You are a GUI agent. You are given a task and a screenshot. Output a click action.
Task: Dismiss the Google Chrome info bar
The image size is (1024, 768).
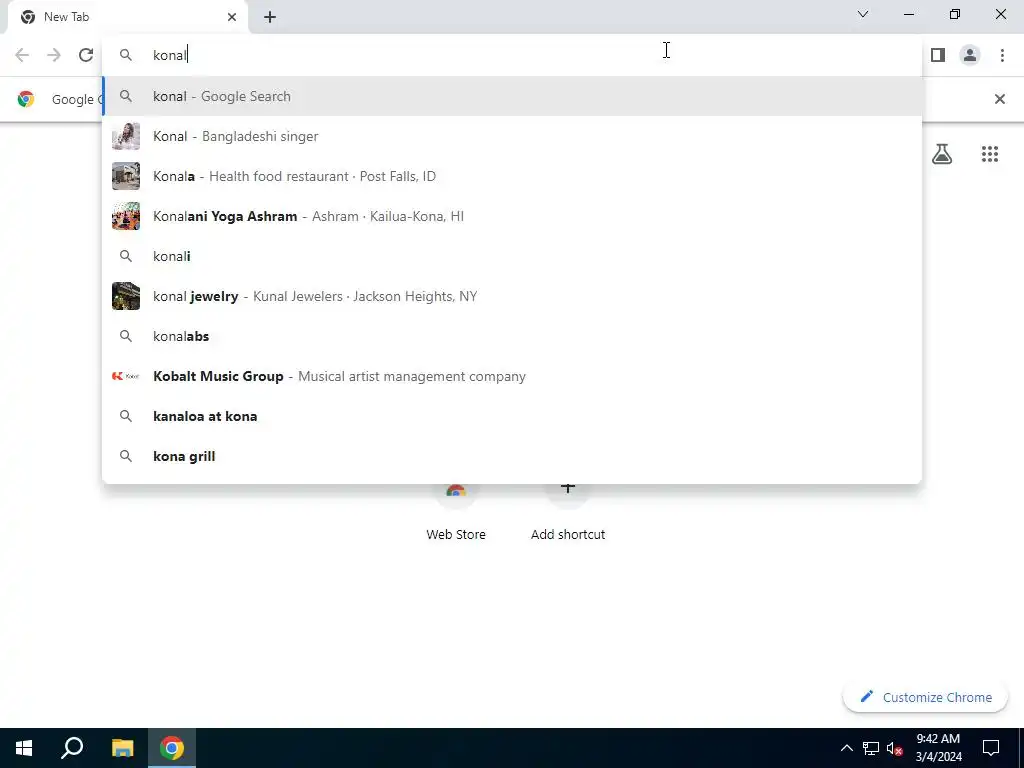[x=999, y=99]
